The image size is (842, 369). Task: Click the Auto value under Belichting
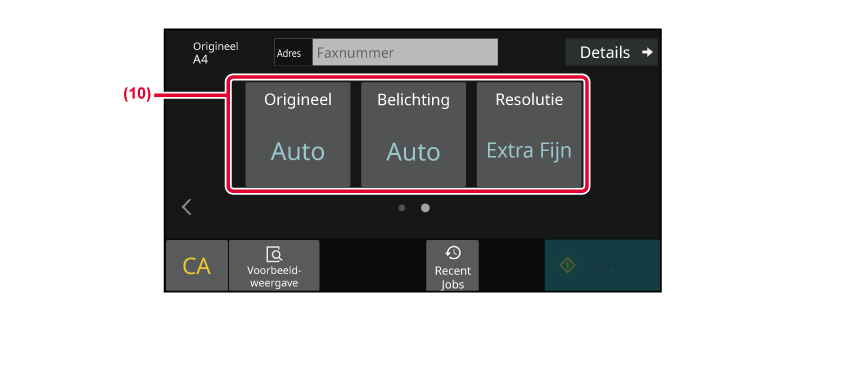pos(413,152)
